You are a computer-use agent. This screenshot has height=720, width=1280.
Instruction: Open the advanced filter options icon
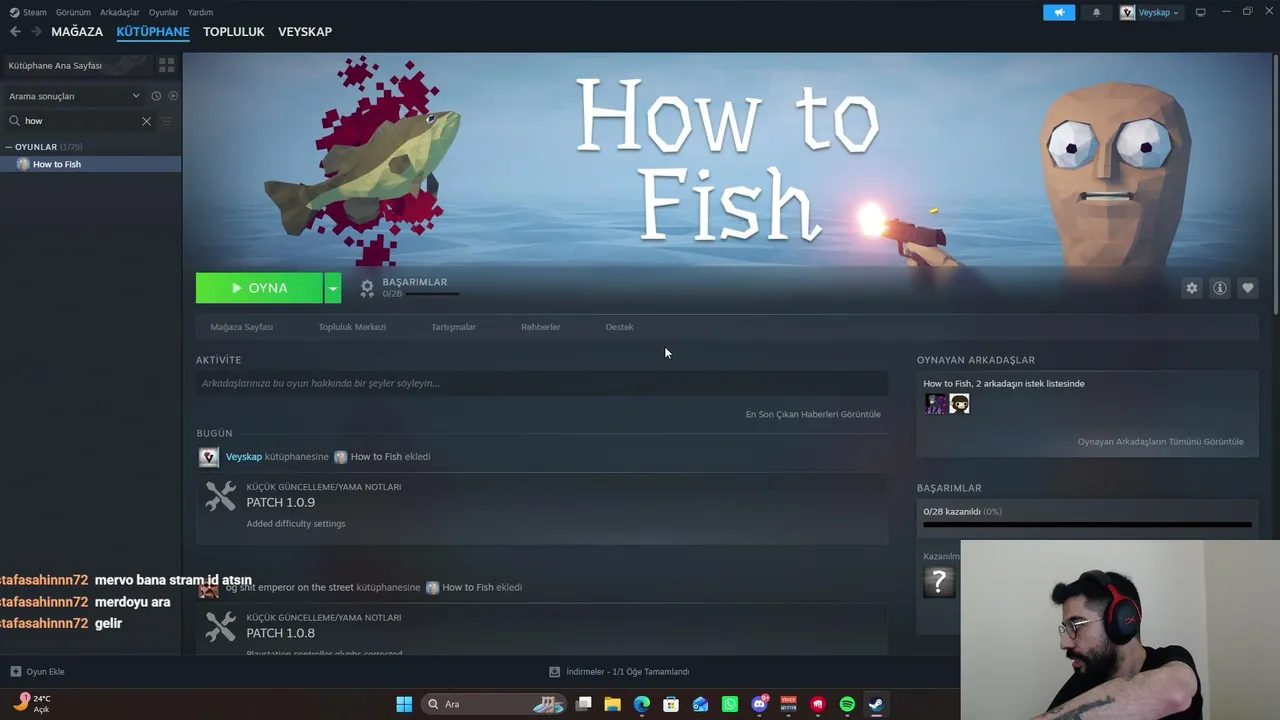tap(167, 121)
